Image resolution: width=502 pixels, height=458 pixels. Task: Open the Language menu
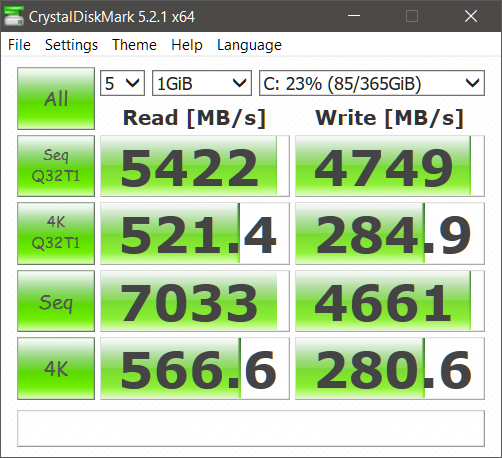249,45
